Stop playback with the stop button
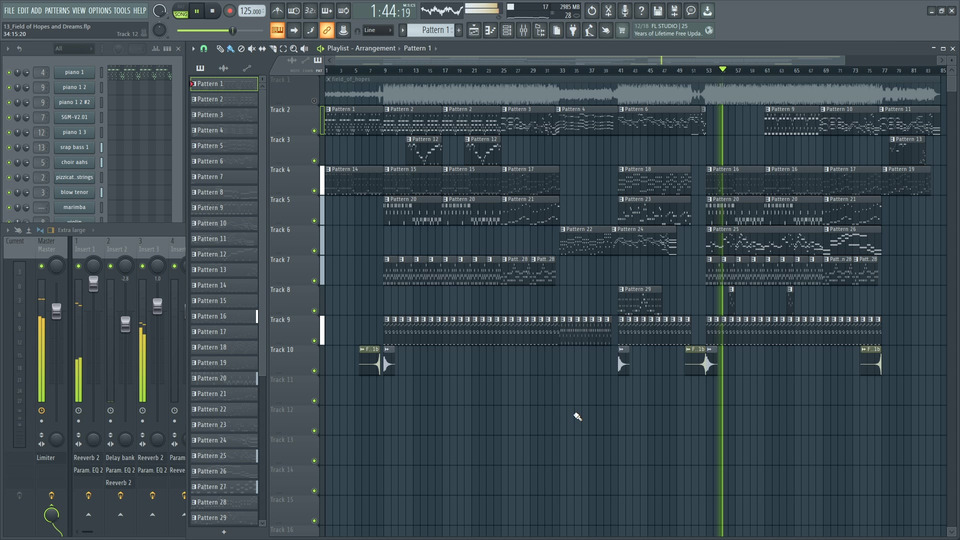The width and height of the screenshot is (960, 540). (x=212, y=11)
